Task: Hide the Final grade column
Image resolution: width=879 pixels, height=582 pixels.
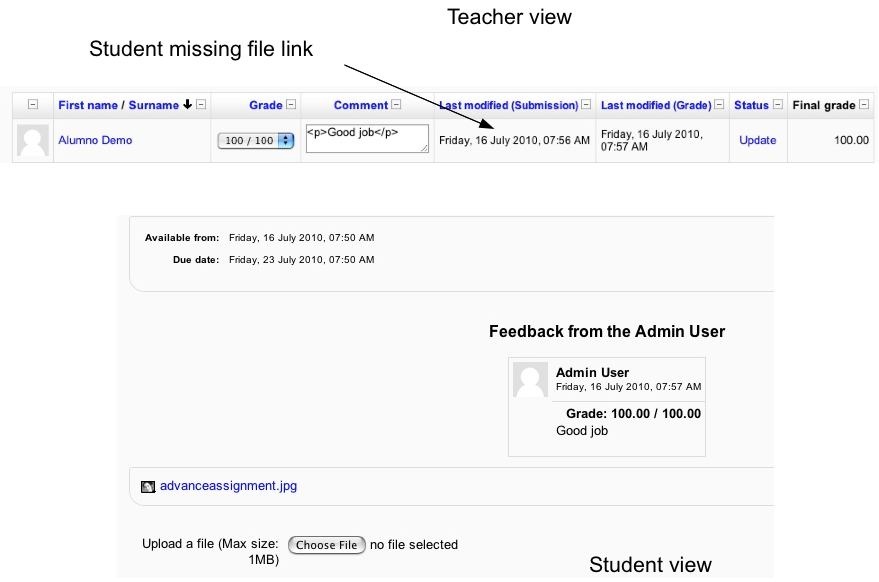Action: tap(864, 104)
